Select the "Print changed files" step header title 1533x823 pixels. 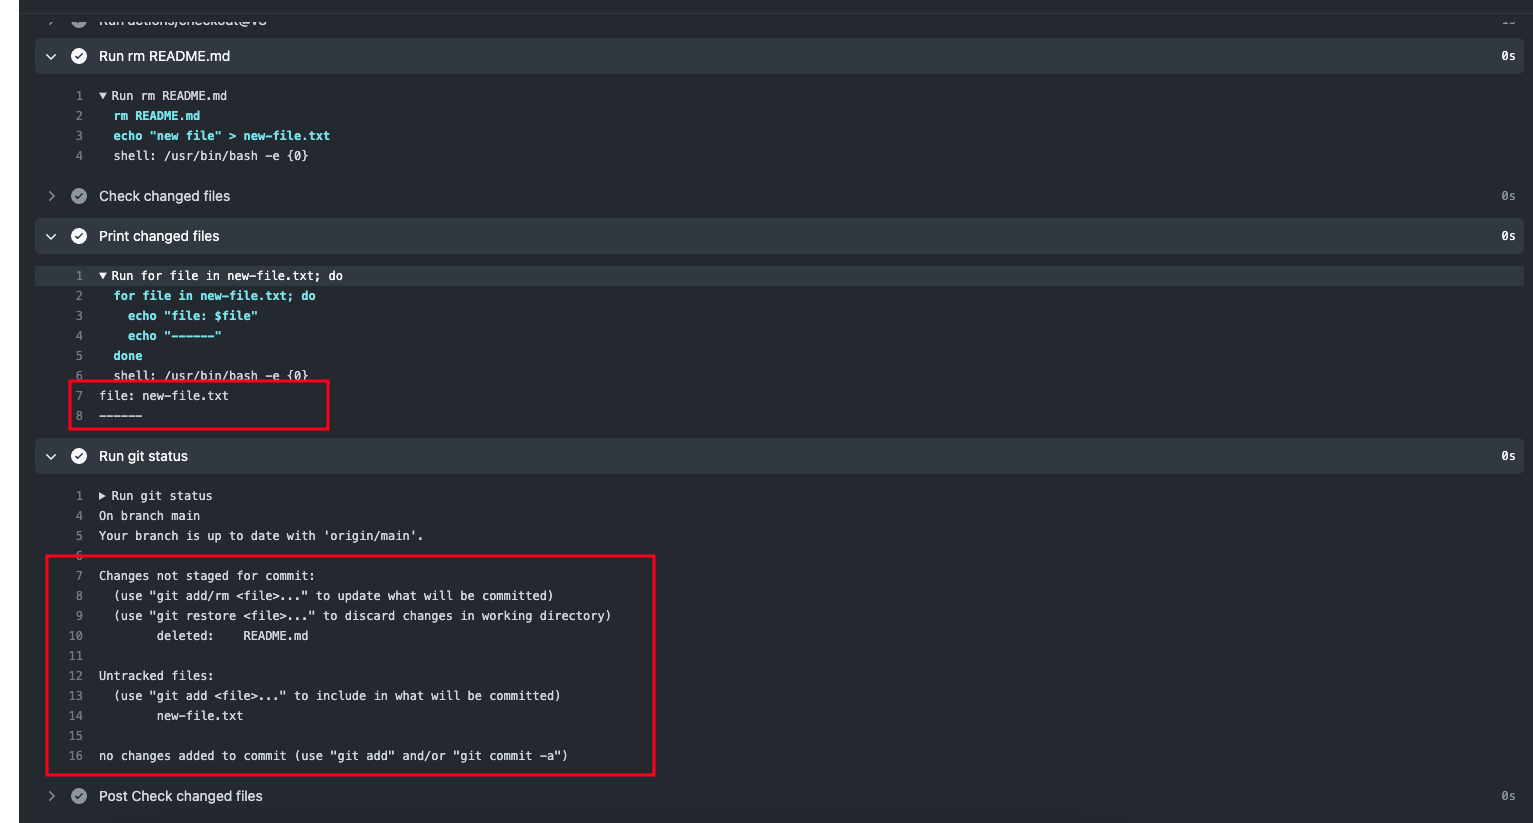pyautogui.click(x=158, y=236)
